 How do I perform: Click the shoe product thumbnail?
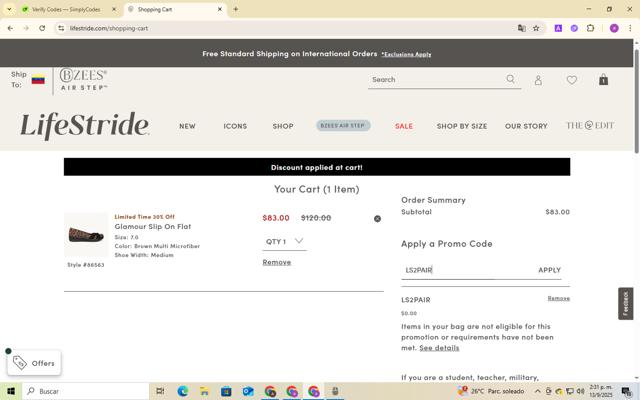pyautogui.click(x=86, y=235)
